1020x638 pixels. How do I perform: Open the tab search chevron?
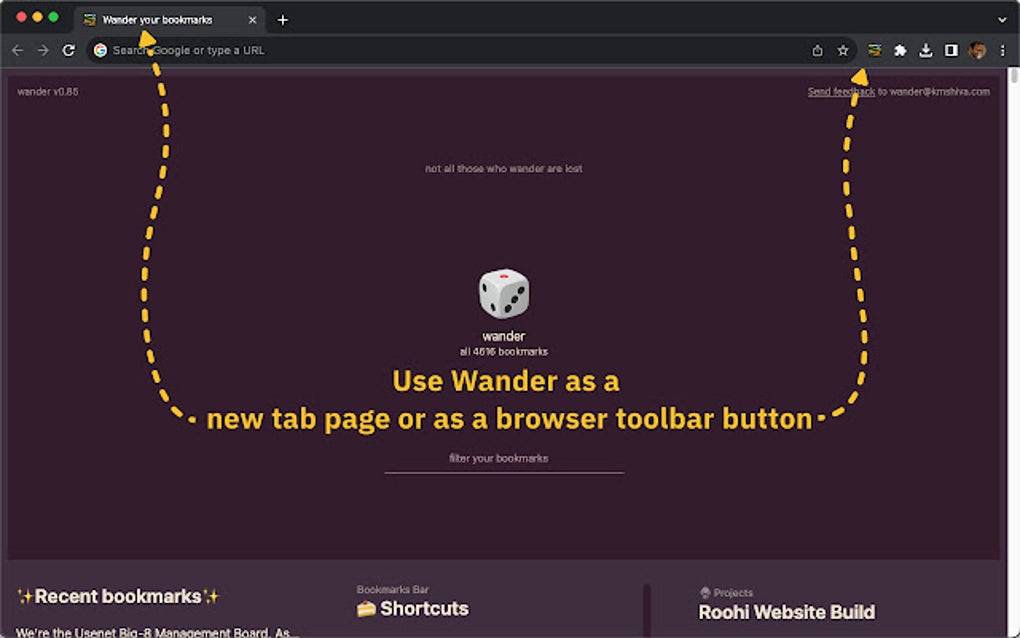point(1002,19)
